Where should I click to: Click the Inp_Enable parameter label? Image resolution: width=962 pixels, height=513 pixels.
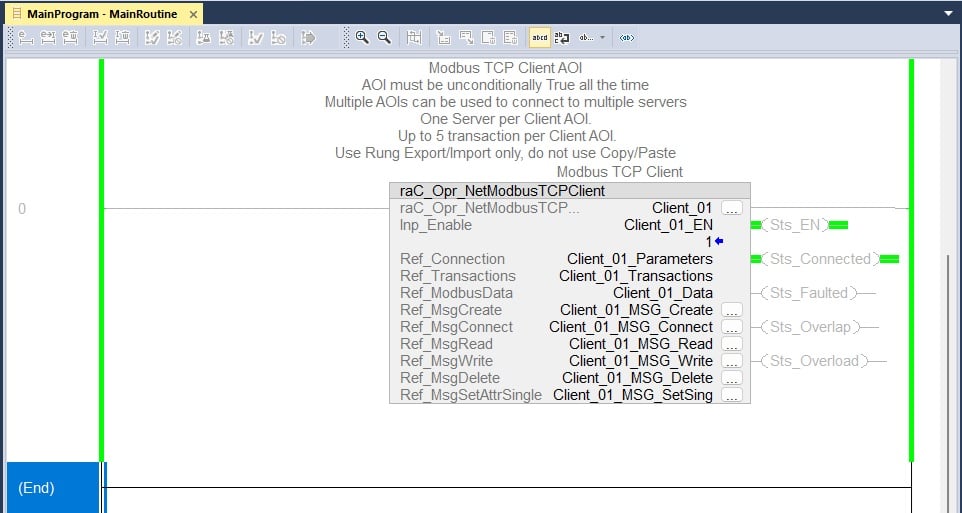click(x=436, y=225)
